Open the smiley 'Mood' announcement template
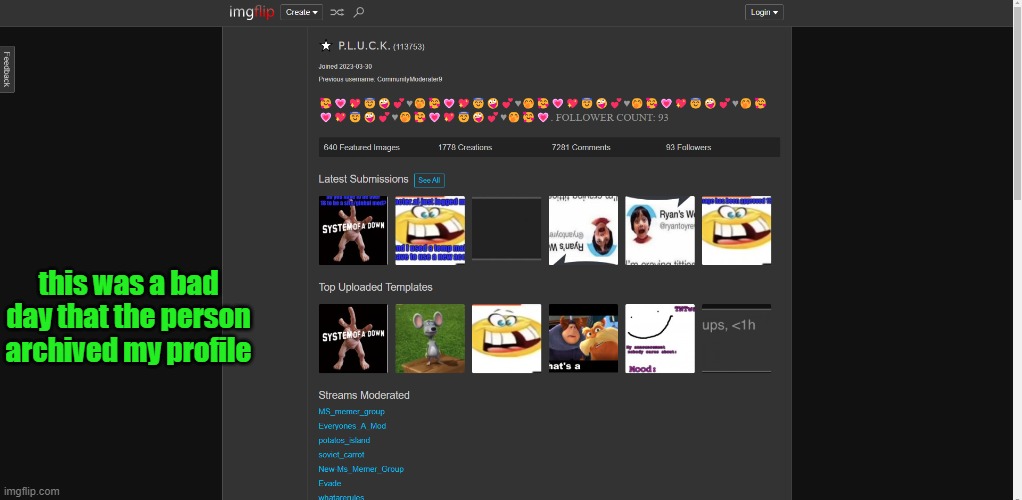Image resolution: width=1022 pixels, height=500 pixels. (660, 338)
